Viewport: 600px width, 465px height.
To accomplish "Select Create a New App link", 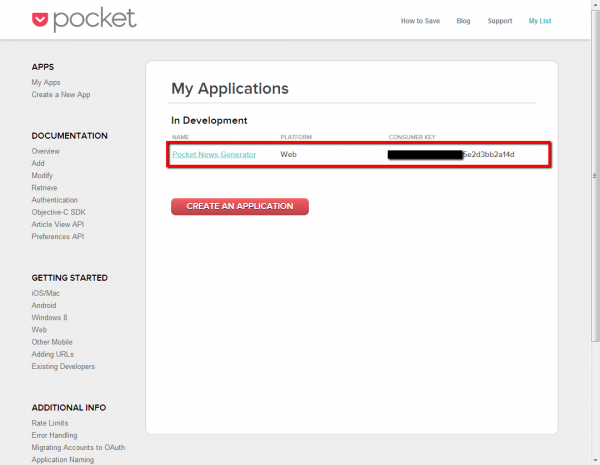I will point(61,95).
